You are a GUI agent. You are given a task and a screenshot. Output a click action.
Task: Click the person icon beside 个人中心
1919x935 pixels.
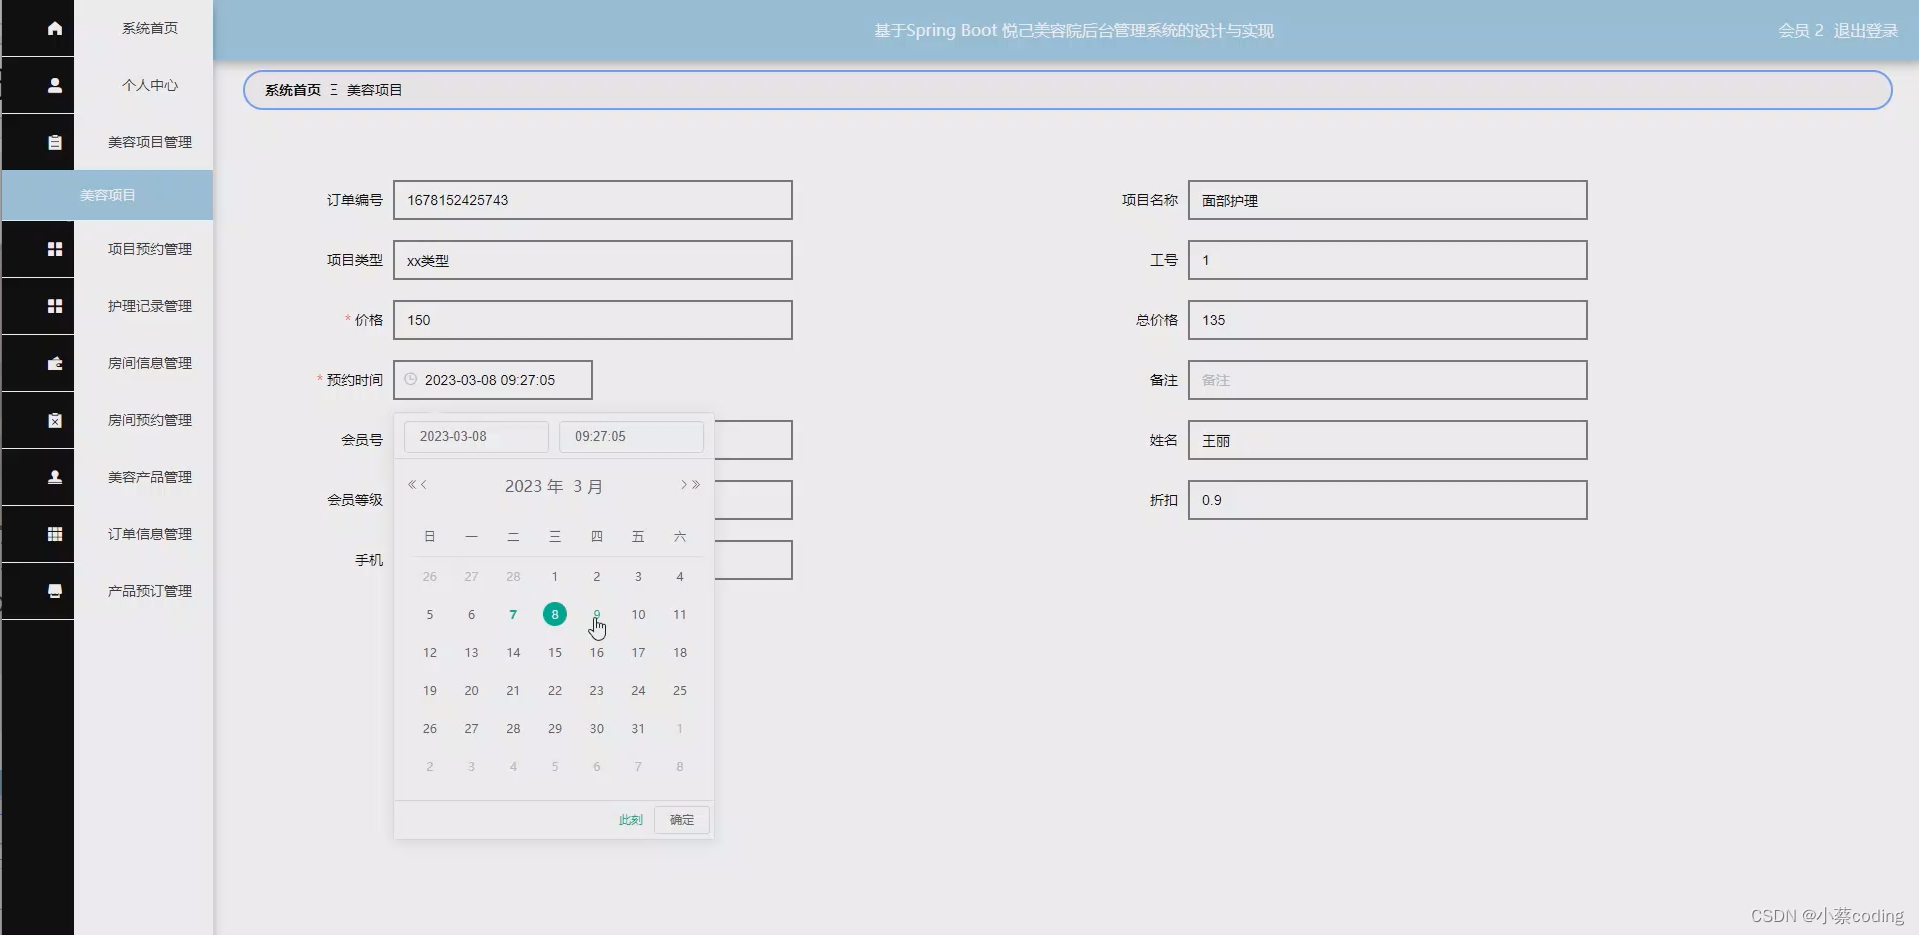click(x=55, y=85)
